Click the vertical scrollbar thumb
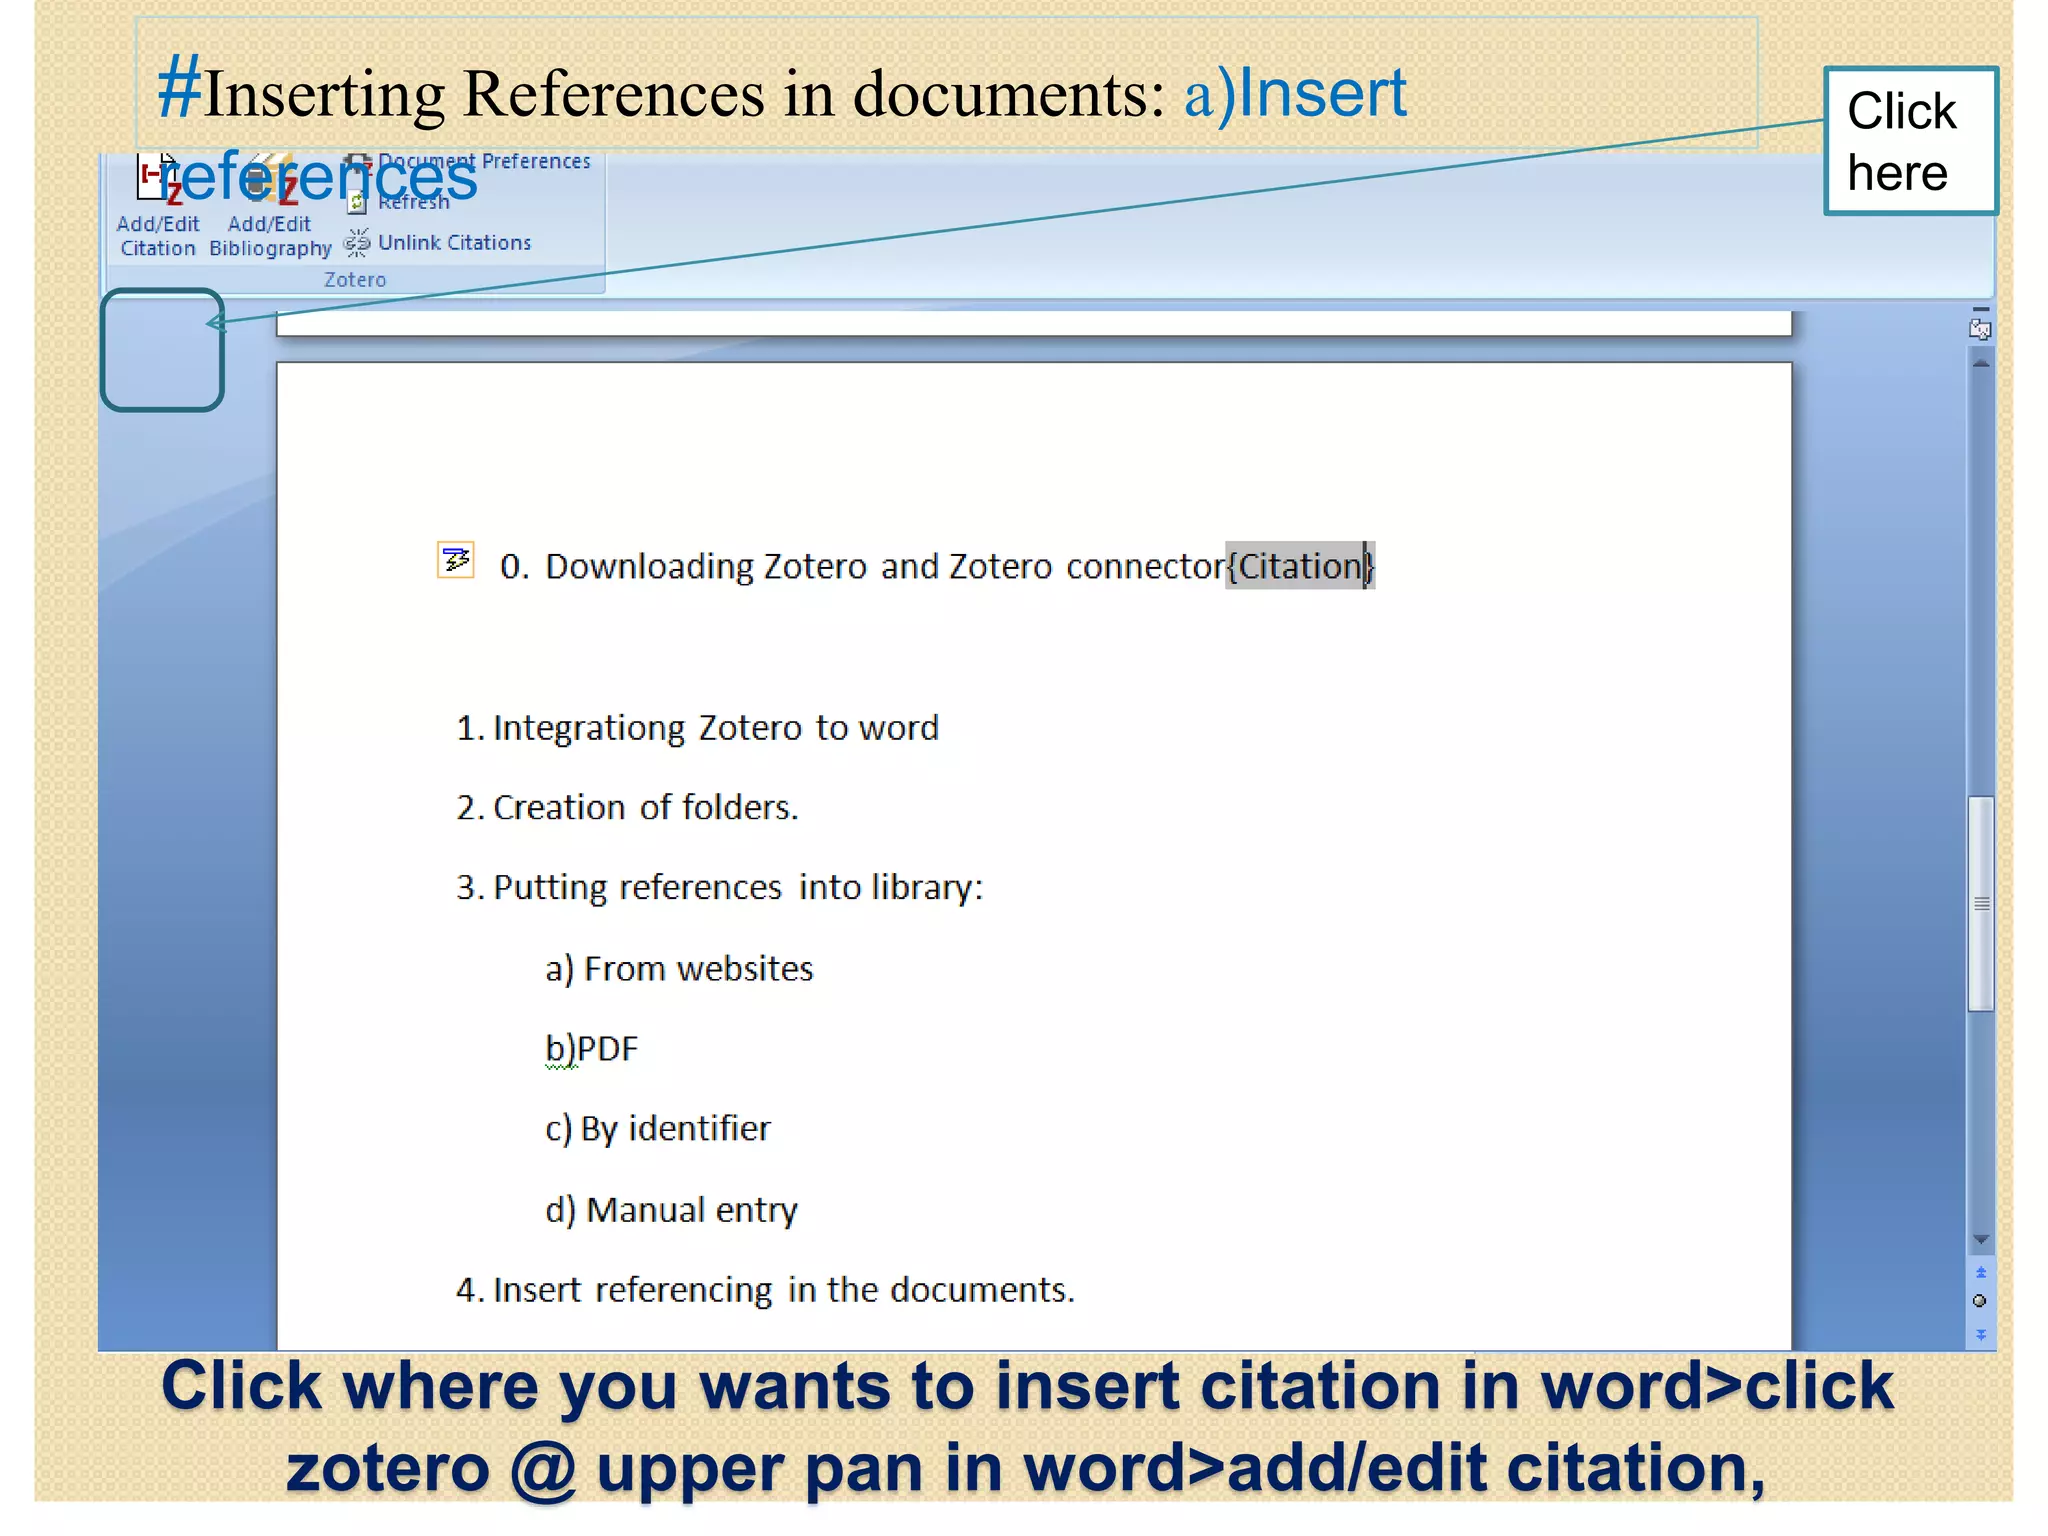 [x=1981, y=904]
